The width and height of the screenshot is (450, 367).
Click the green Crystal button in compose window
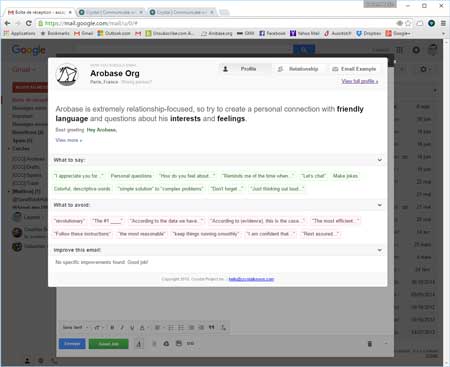(108, 344)
